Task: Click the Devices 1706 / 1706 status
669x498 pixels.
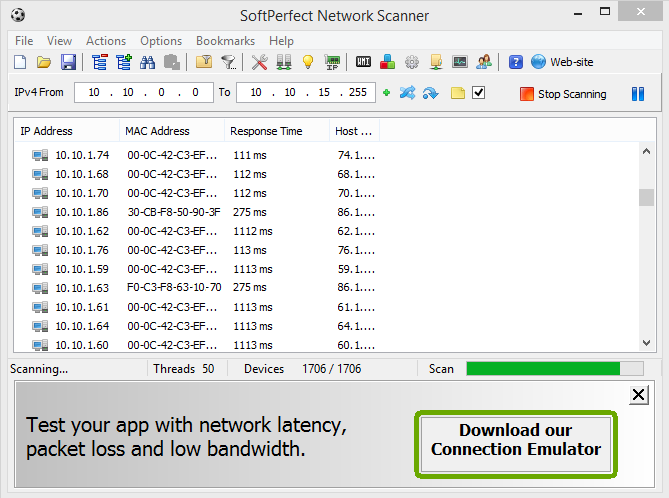Action: click(x=303, y=369)
